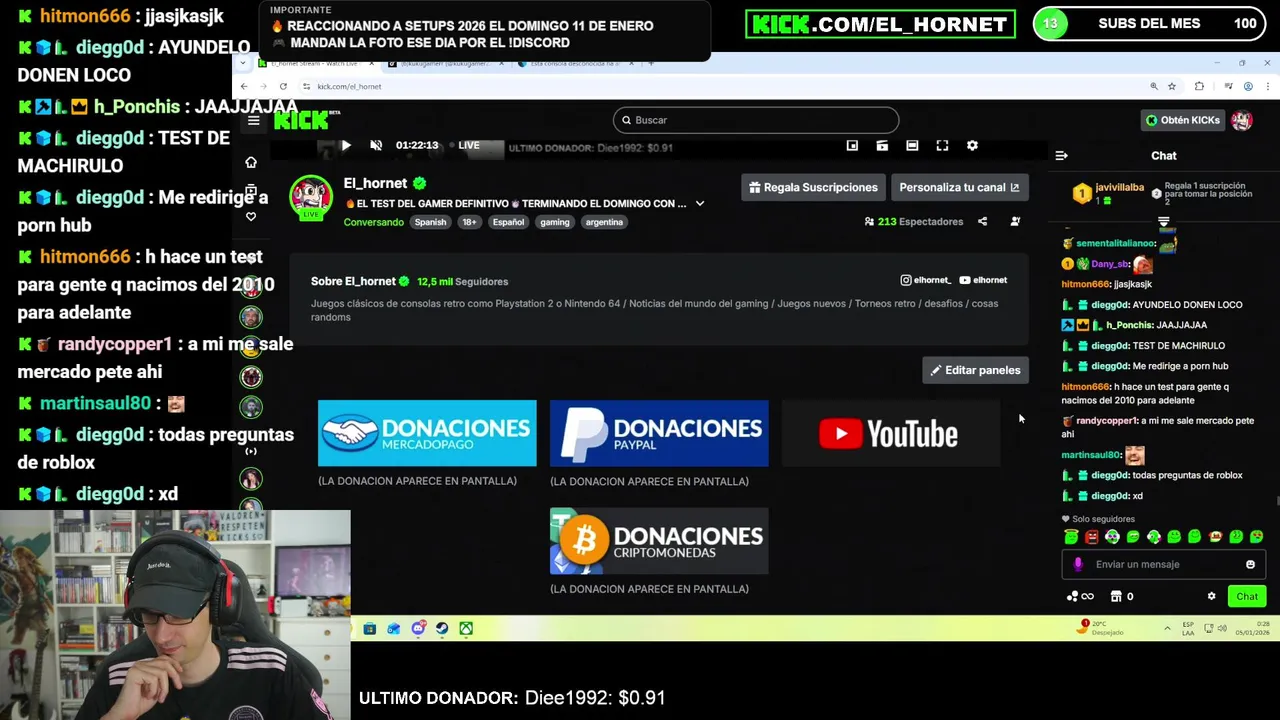This screenshot has height=720, width=1280.
Task: Play the stream with player play button
Action: pos(346,146)
